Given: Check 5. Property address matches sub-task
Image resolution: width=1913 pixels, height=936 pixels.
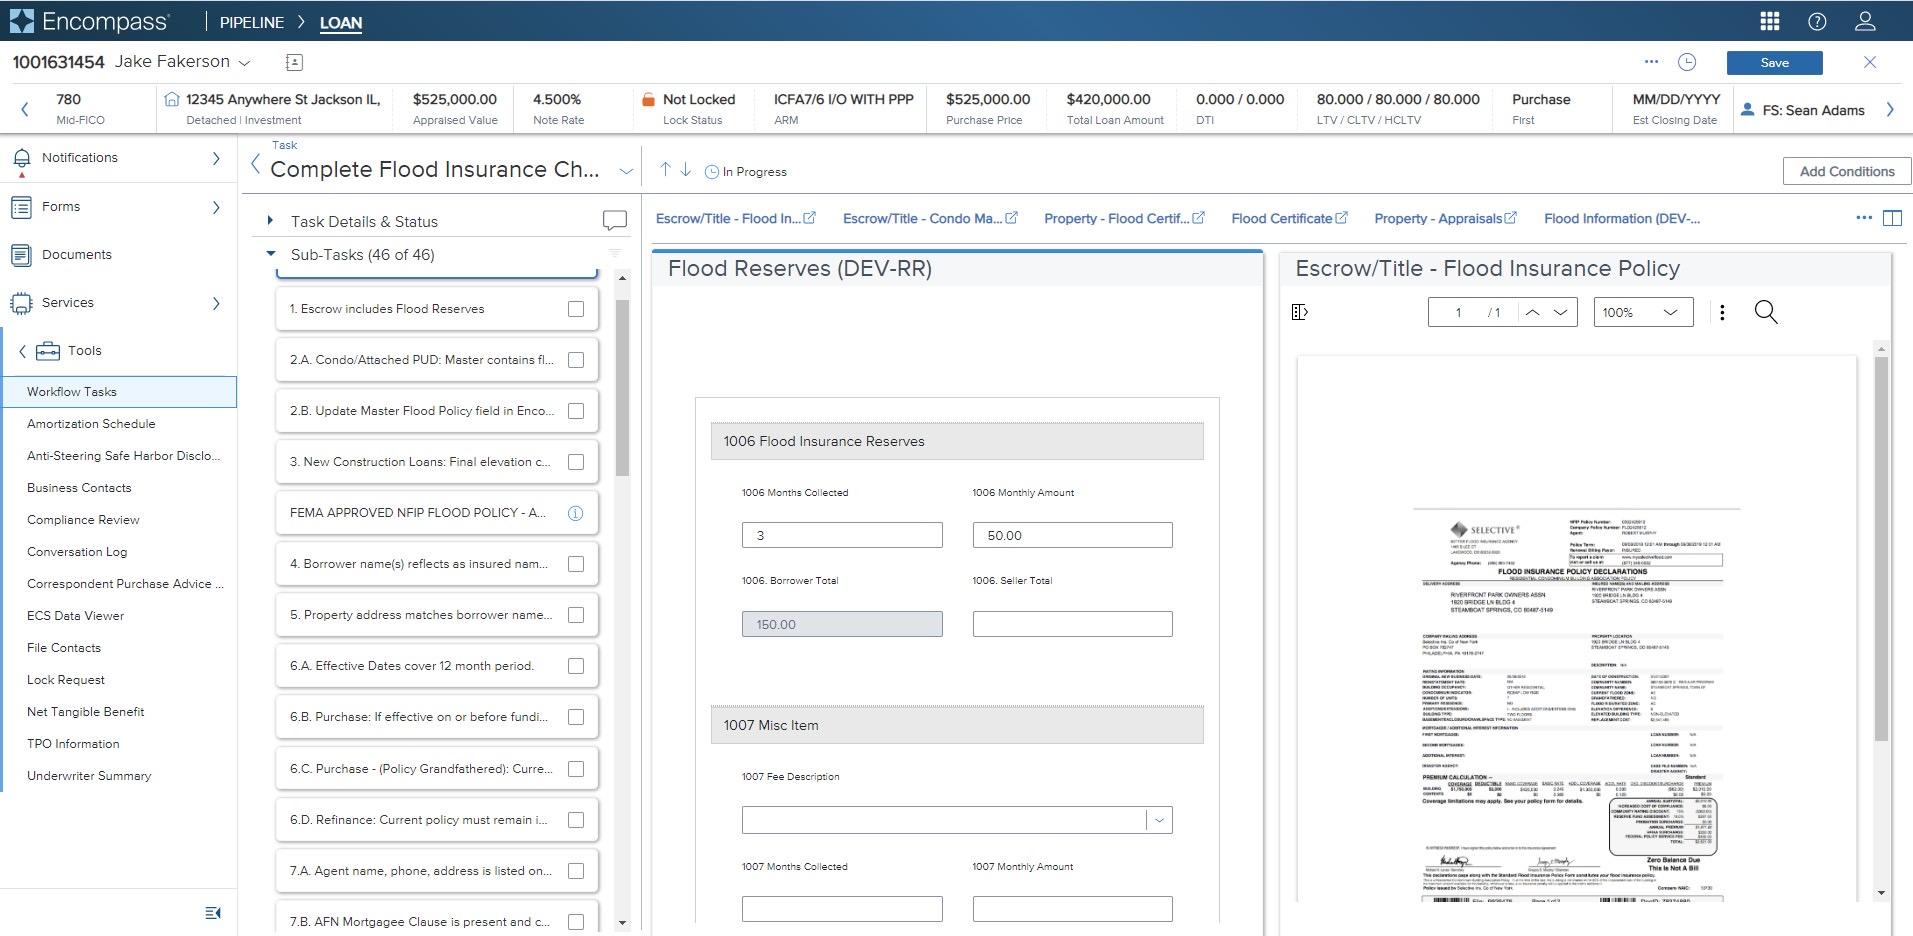Looking at the screenshot, I should (x=576, y=615).
